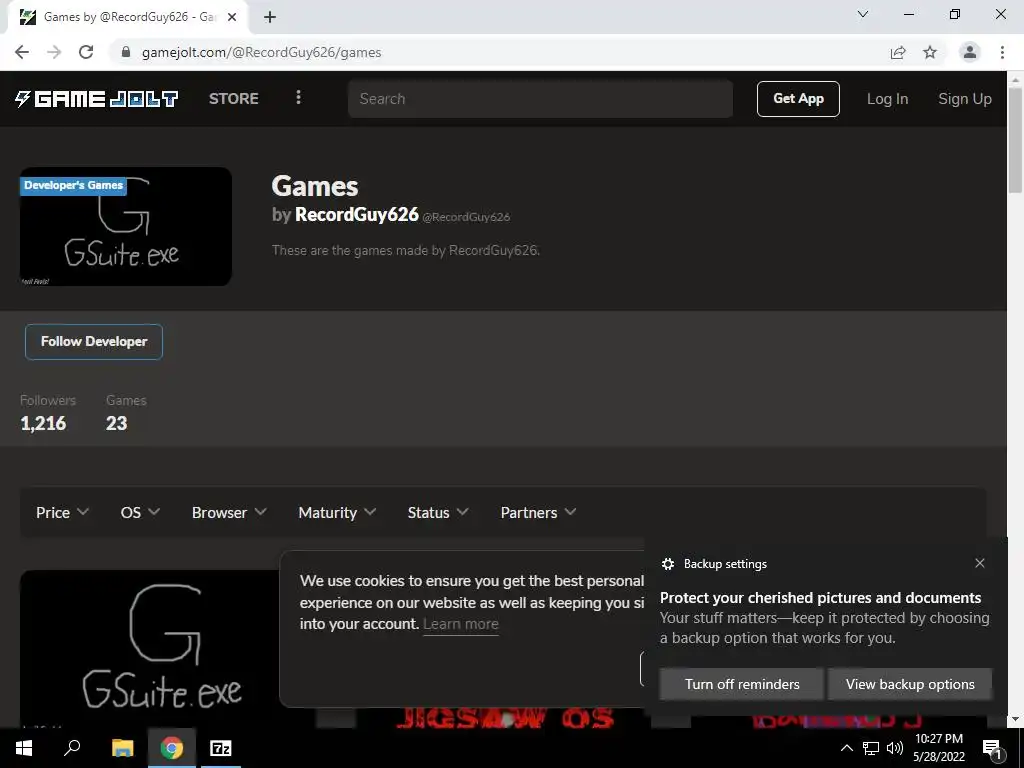Click the Get App button

coord(798,99)
